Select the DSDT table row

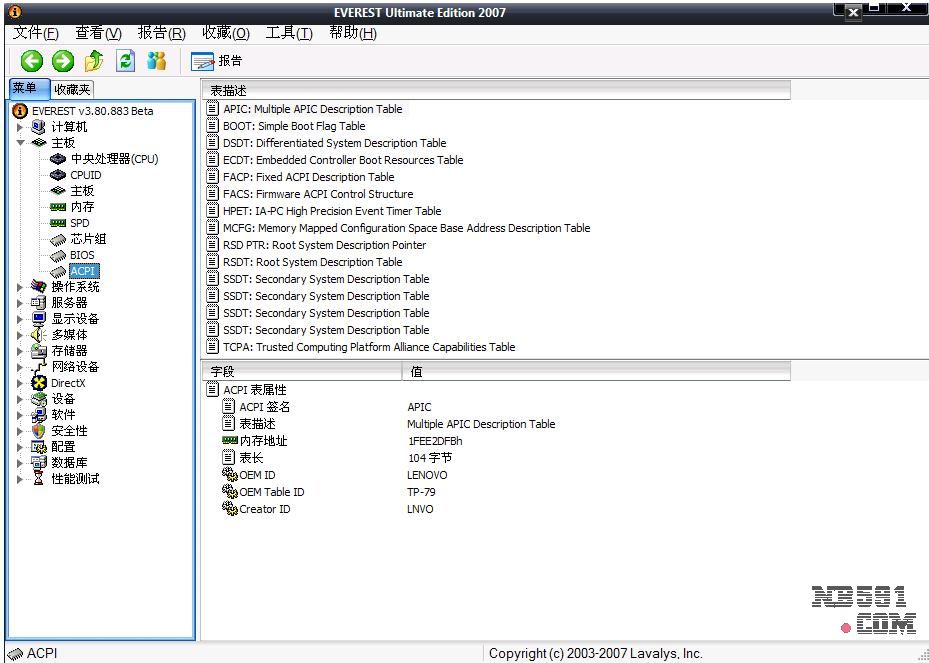[x=334, y=143]
